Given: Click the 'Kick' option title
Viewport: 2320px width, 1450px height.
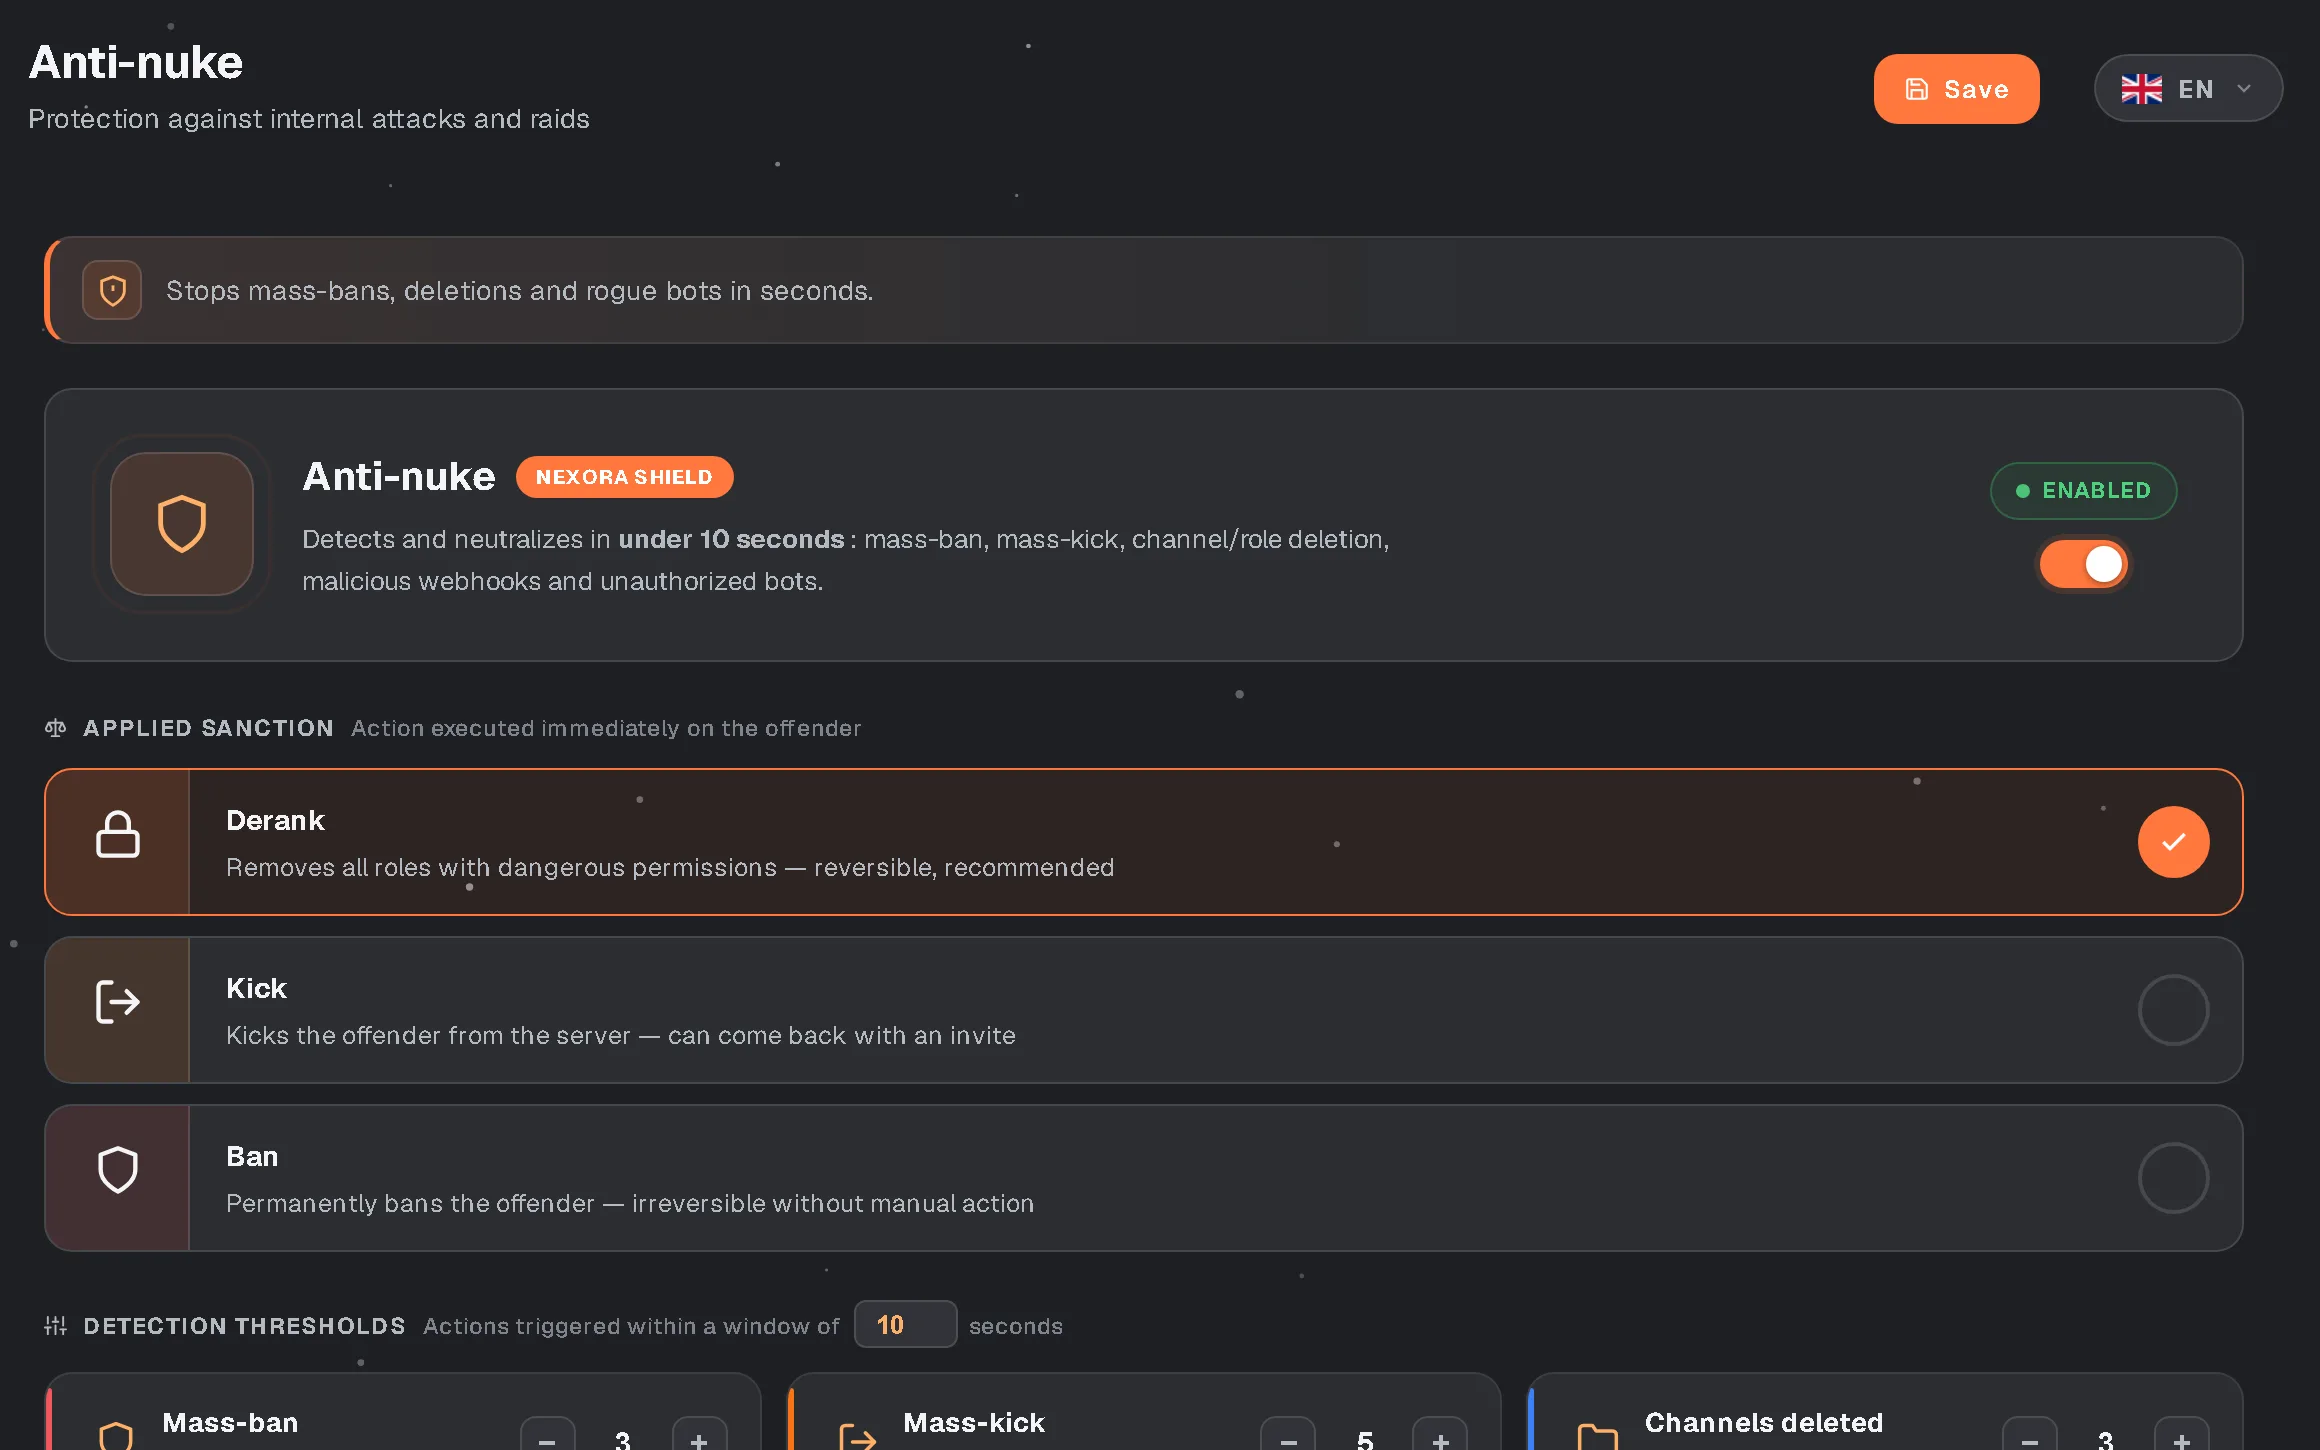Looking at the screenshot, I should point(256,988).
